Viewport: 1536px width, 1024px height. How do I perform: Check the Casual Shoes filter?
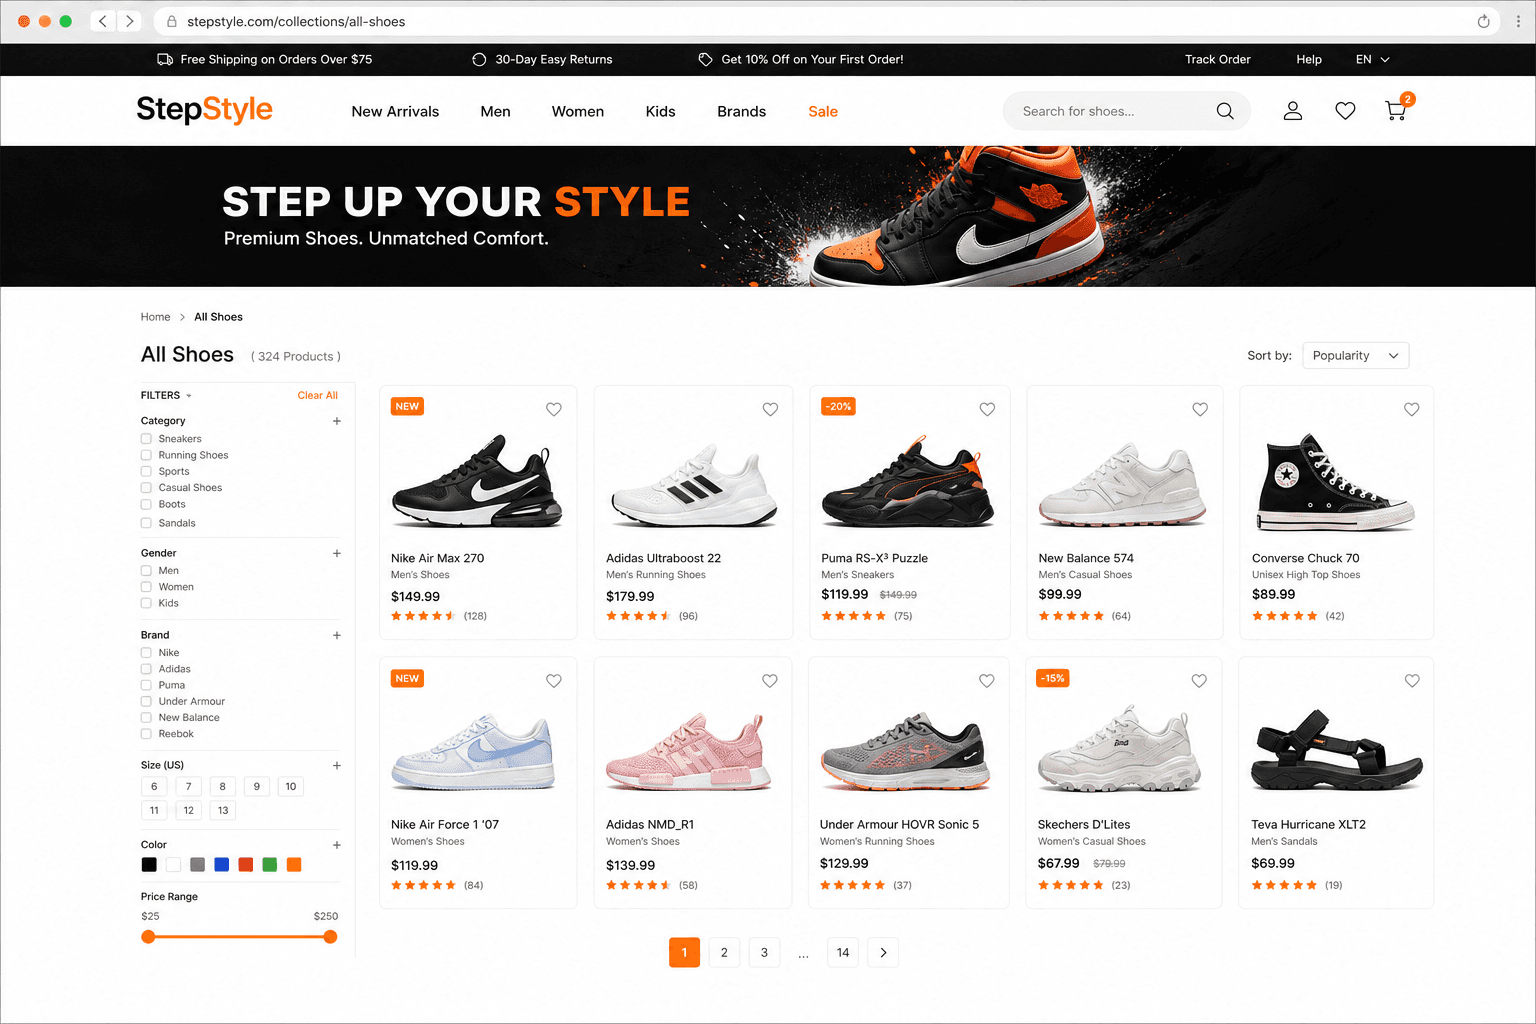(146, 488)
